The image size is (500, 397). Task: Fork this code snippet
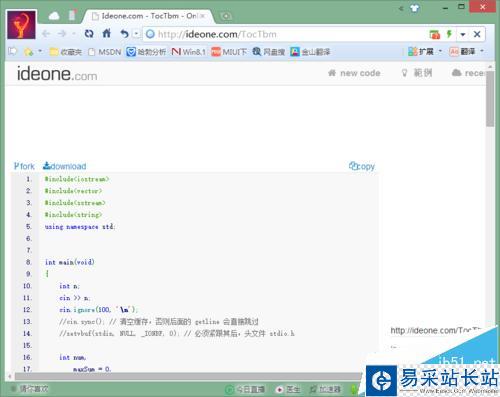click(x=24, y=166)
